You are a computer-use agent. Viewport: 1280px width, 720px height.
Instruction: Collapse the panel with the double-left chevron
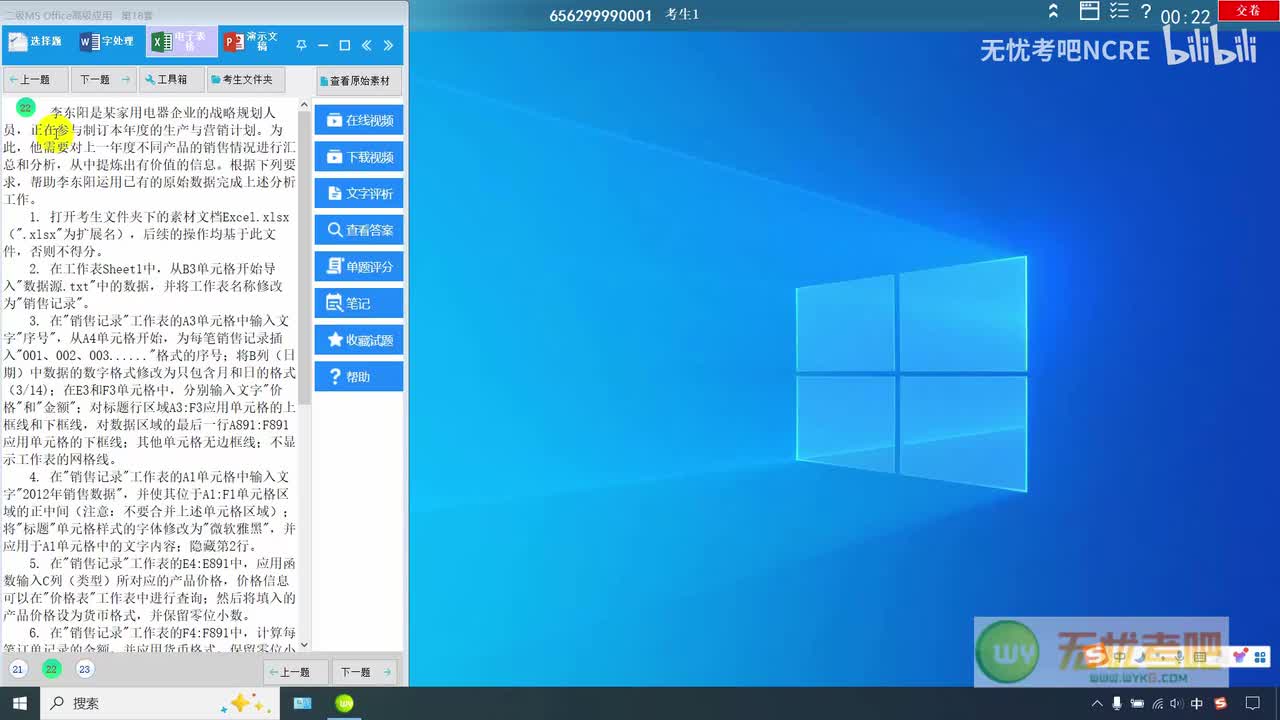(367, 45)
